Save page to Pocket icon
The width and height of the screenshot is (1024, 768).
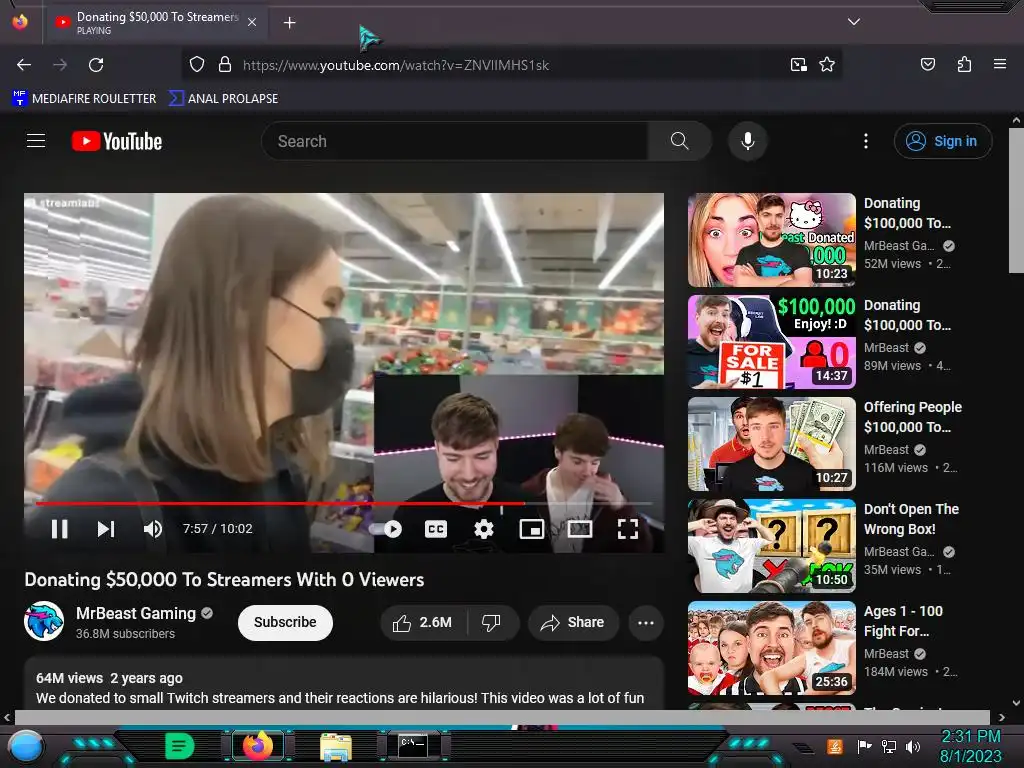(x=927, y=64)
